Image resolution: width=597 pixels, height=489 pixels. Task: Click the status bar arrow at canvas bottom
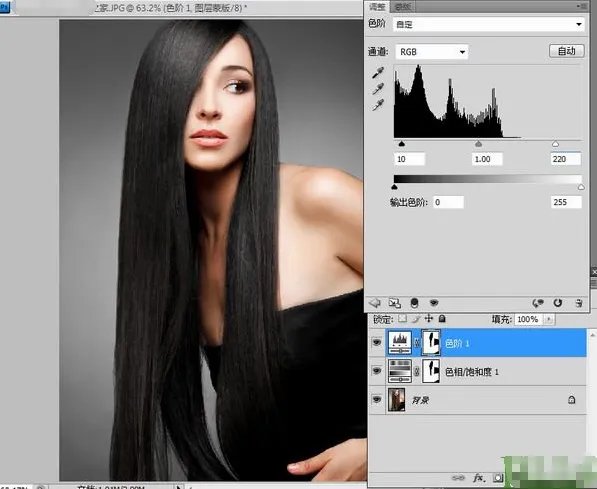[x=178, y=486]
